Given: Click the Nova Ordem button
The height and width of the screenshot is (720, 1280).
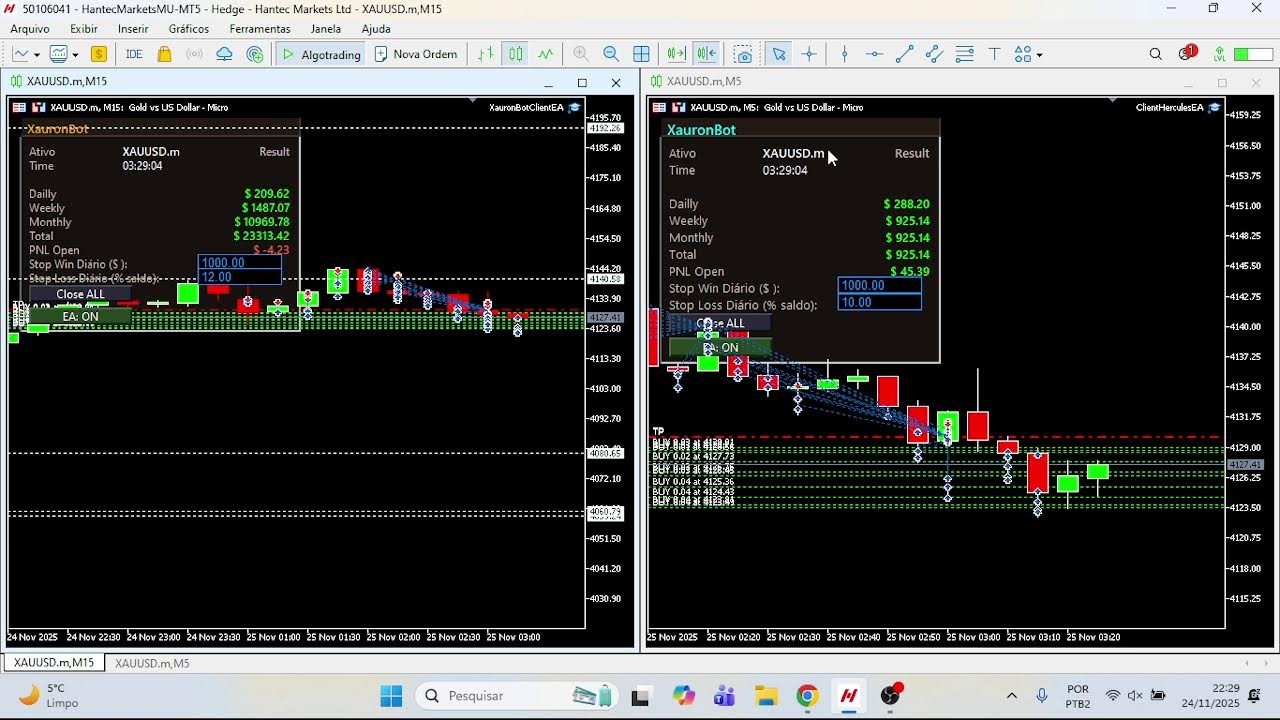Looking at the screenshot, I should point(416,54).
